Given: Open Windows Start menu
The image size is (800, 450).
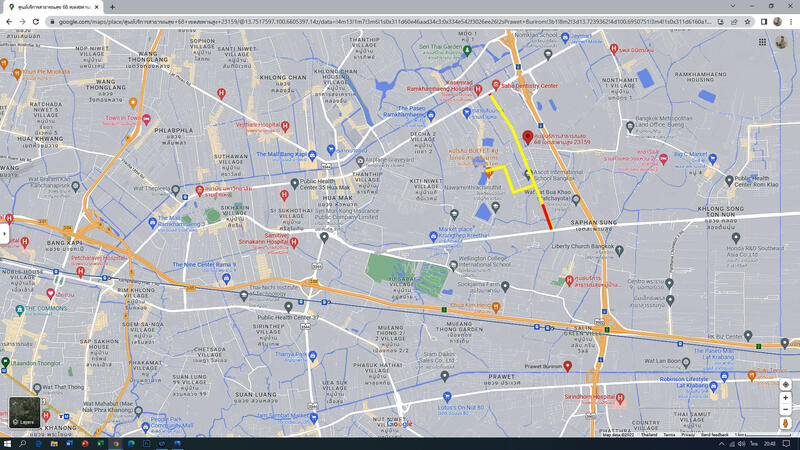Looking at the screenshot, I should pos(8,443).
